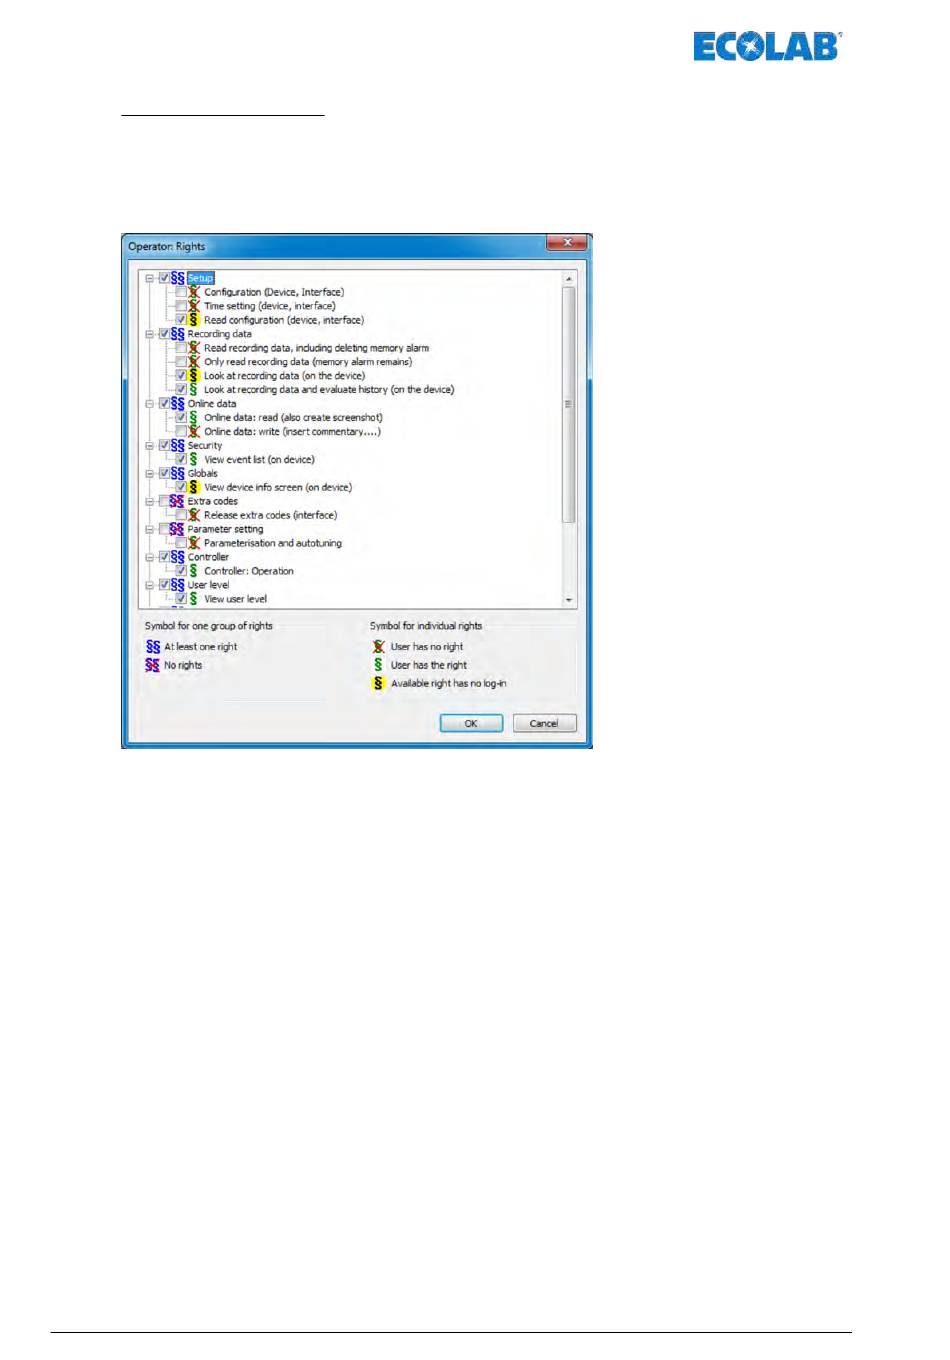Select the highlighted Setup tree label

tap(200, 278)
